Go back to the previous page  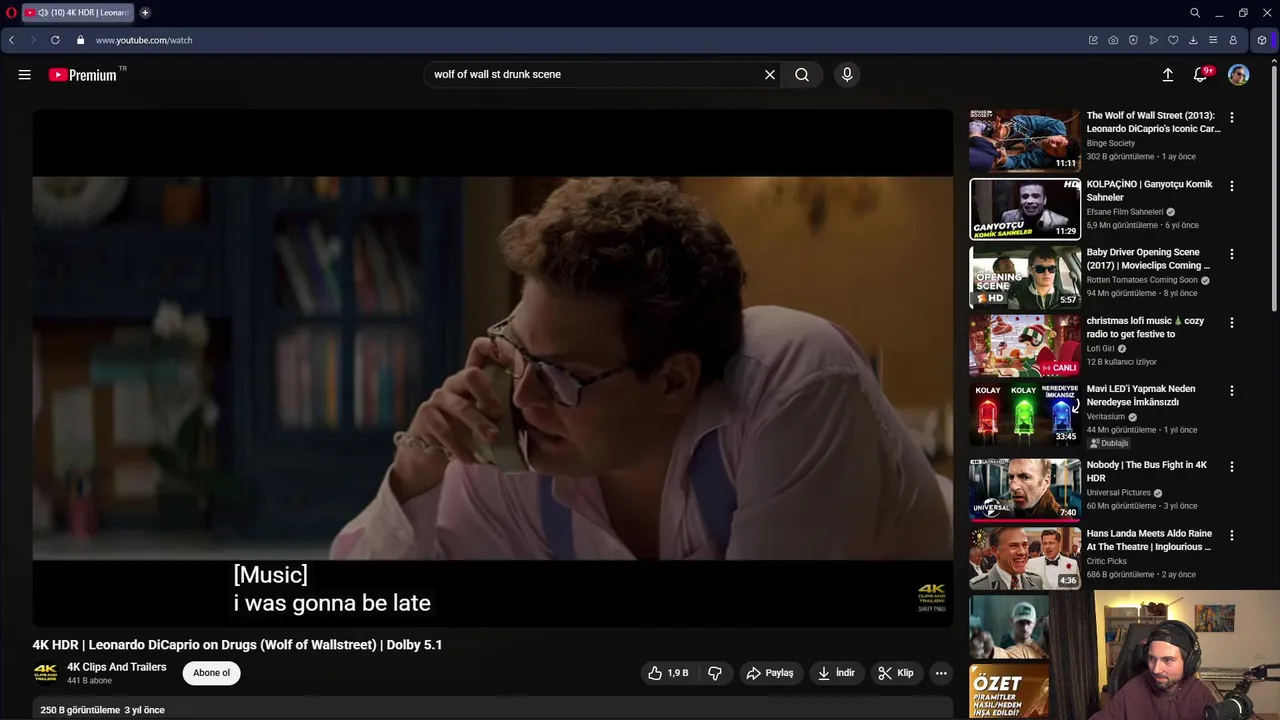pos(11,40)
